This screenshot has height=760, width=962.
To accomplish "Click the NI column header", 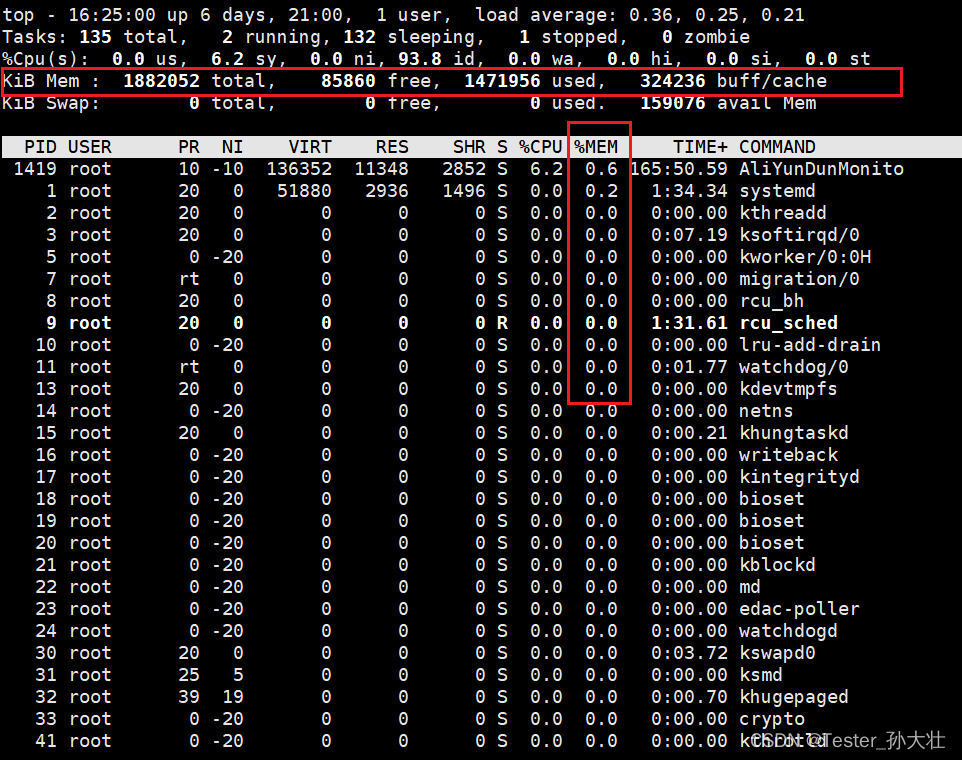I will 233,147.
